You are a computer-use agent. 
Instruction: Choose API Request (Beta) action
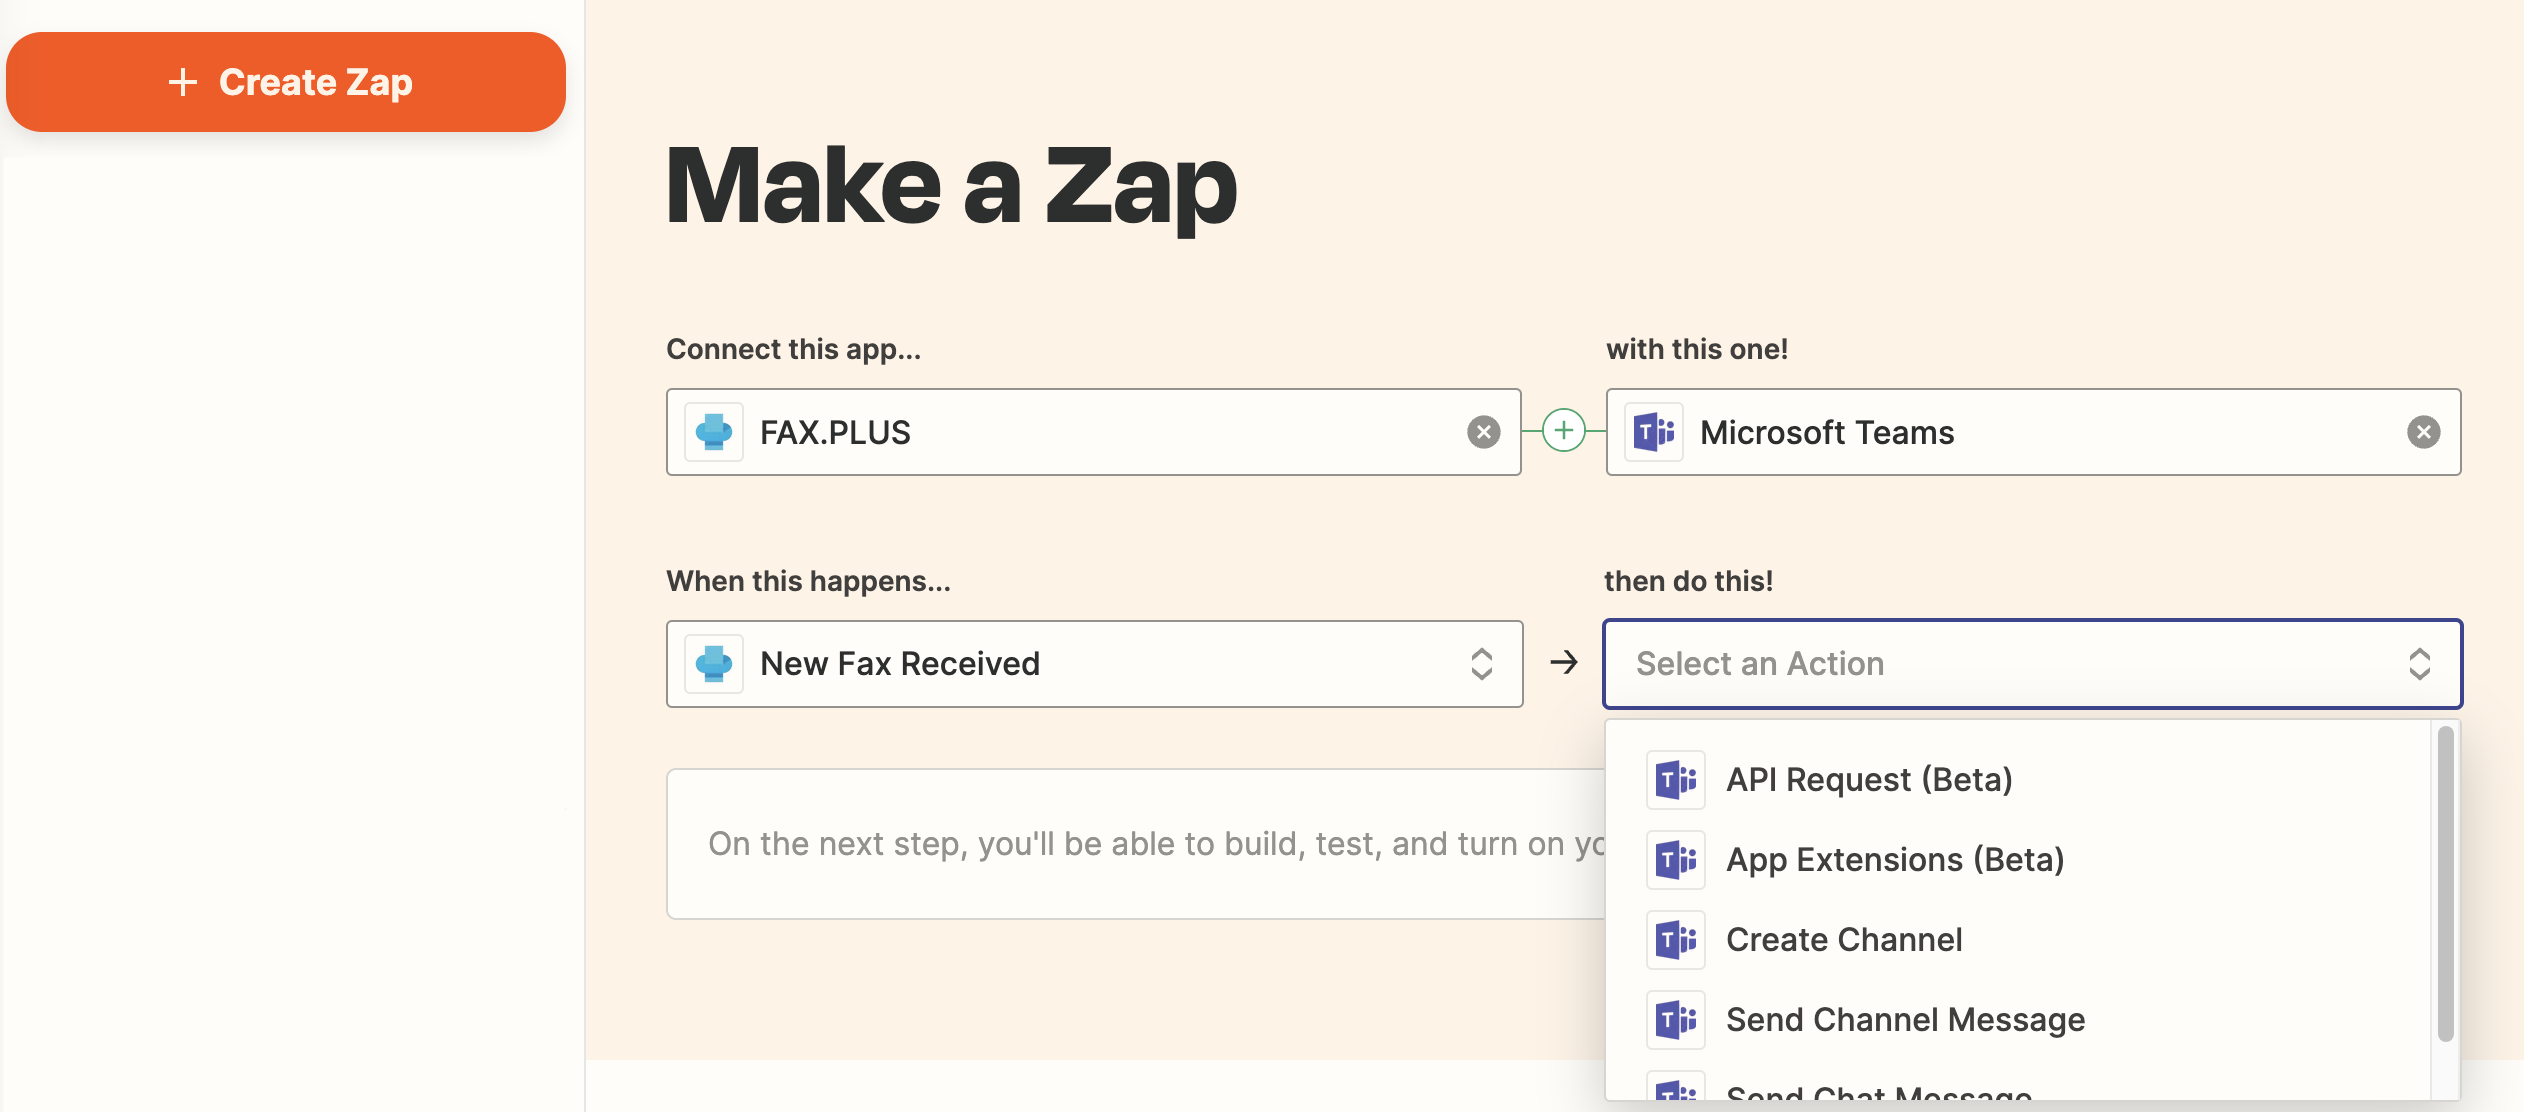click(x=2020, y=780)
